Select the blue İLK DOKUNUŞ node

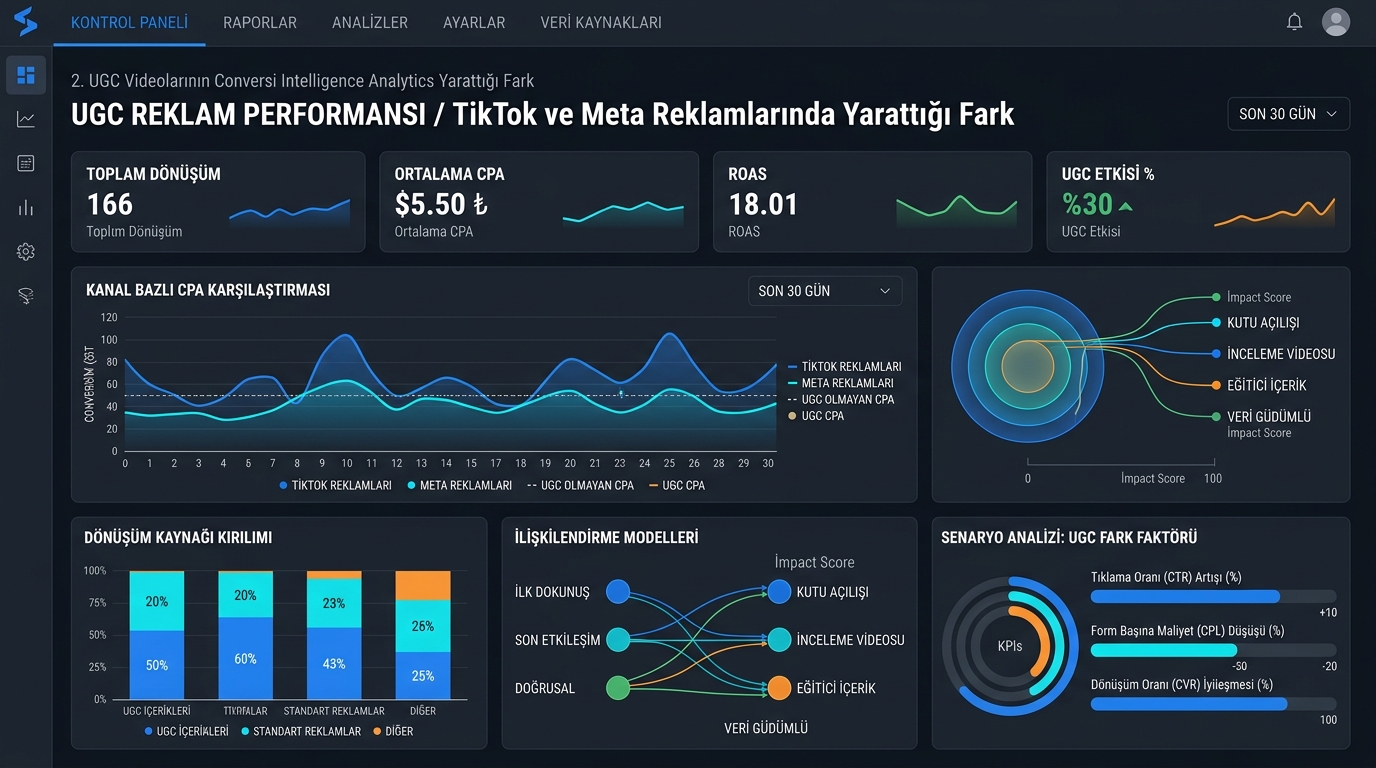[618, 591]
